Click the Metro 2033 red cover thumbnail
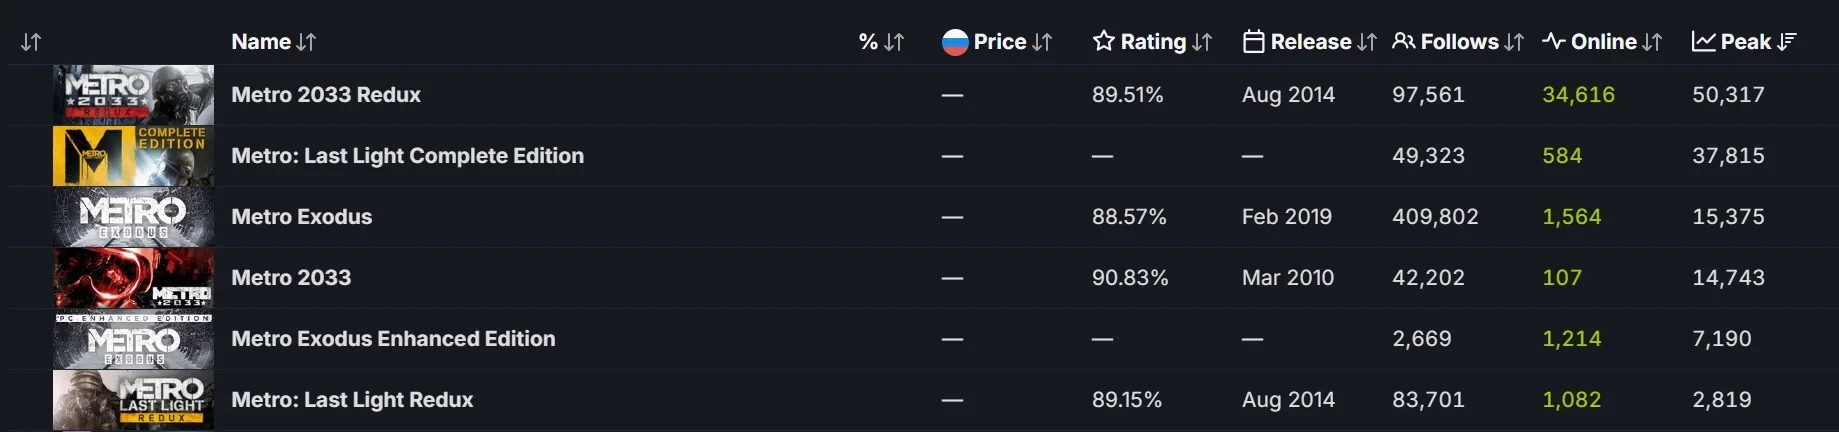Screen dimensions: 1839x432 point(133,278)
